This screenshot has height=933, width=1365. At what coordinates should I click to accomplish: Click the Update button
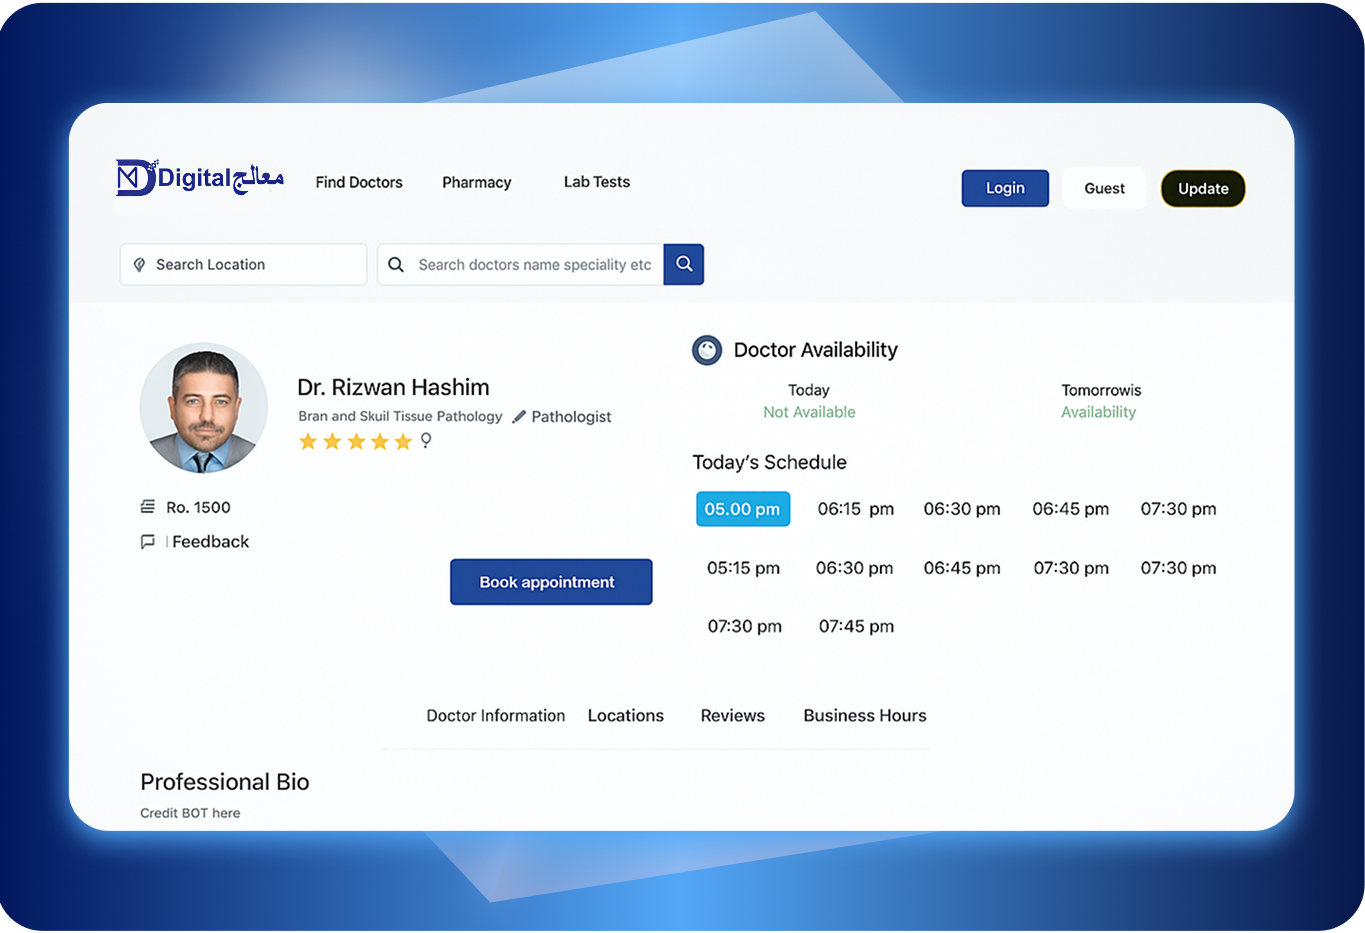[1203, 189]
